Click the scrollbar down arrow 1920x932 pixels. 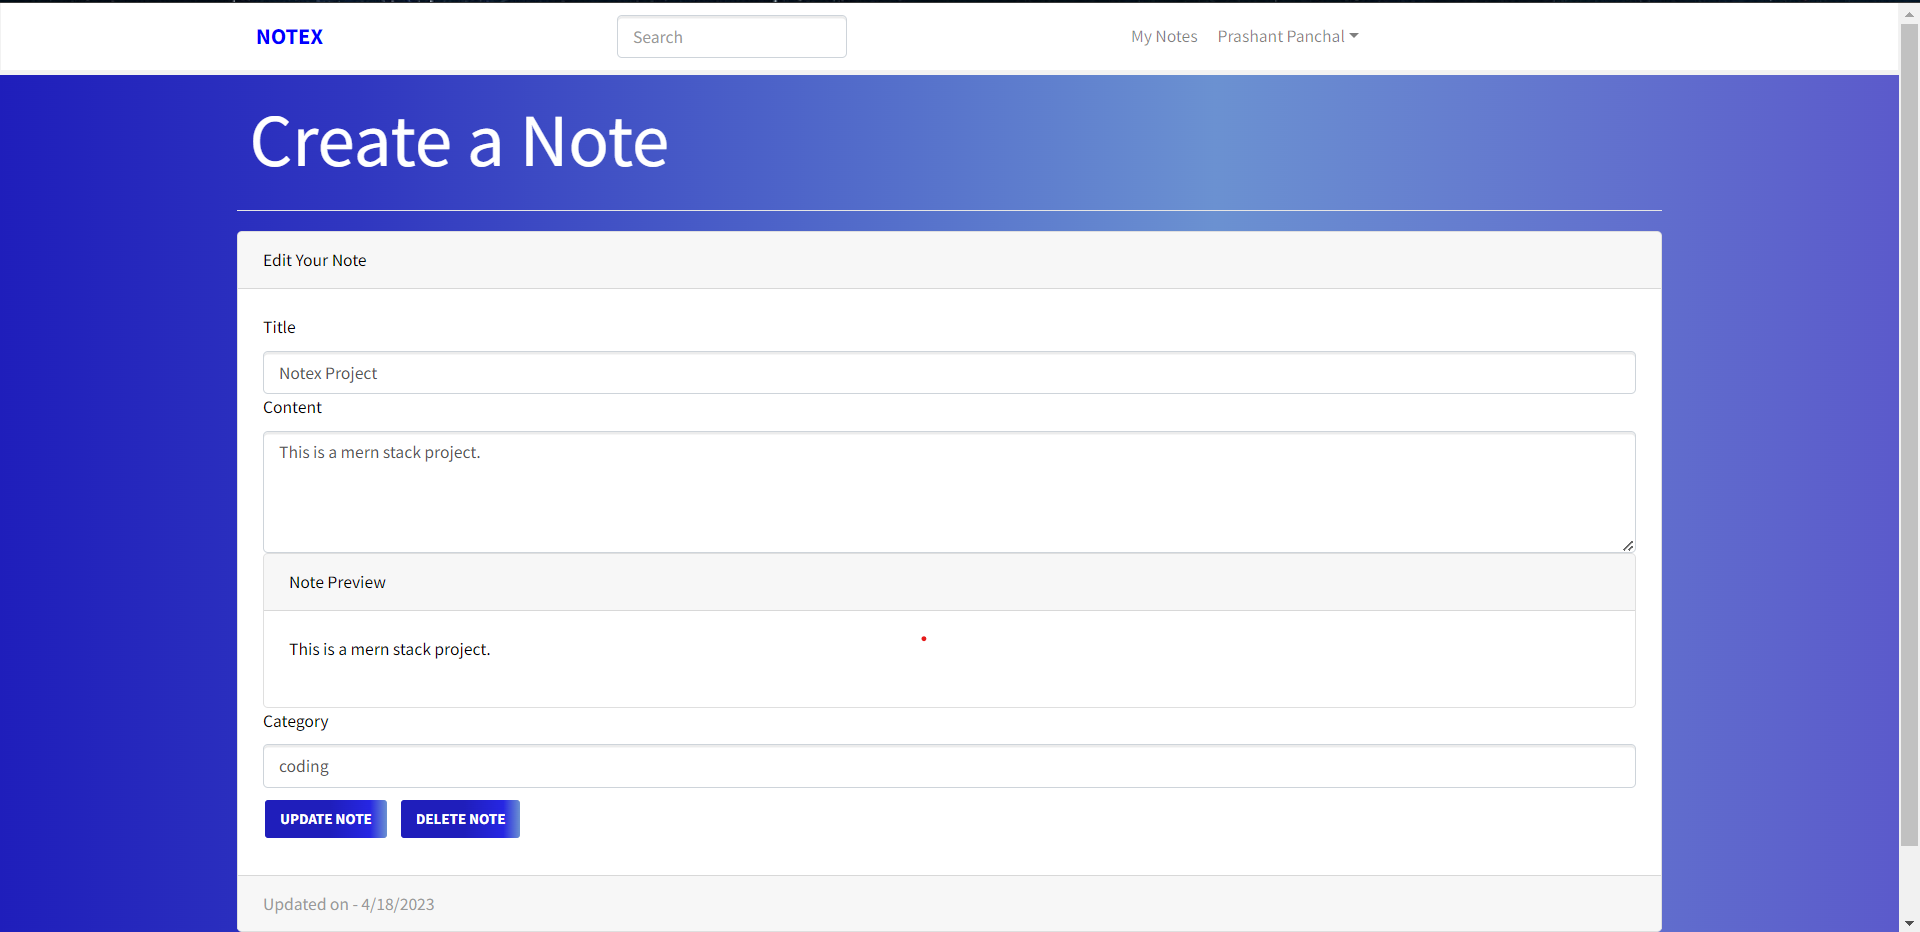pyautogui.click(x=1908, y=923)
